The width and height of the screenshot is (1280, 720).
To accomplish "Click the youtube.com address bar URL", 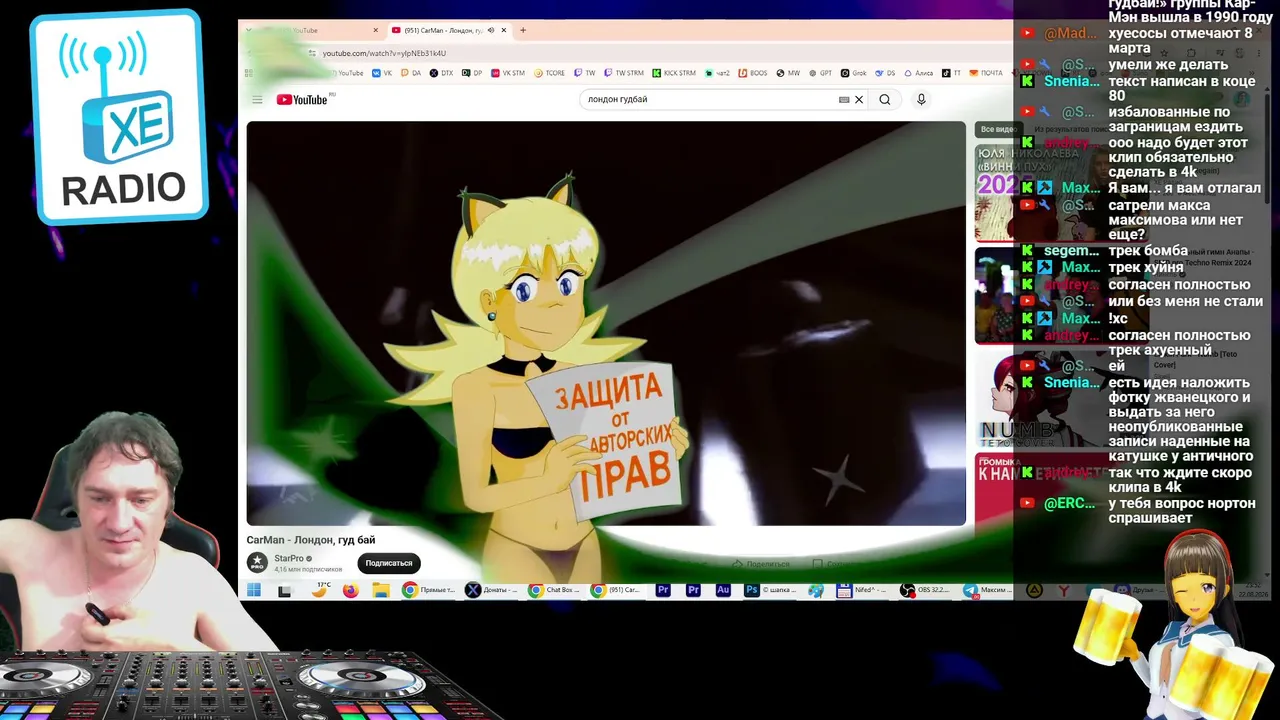I will point(384,53).
